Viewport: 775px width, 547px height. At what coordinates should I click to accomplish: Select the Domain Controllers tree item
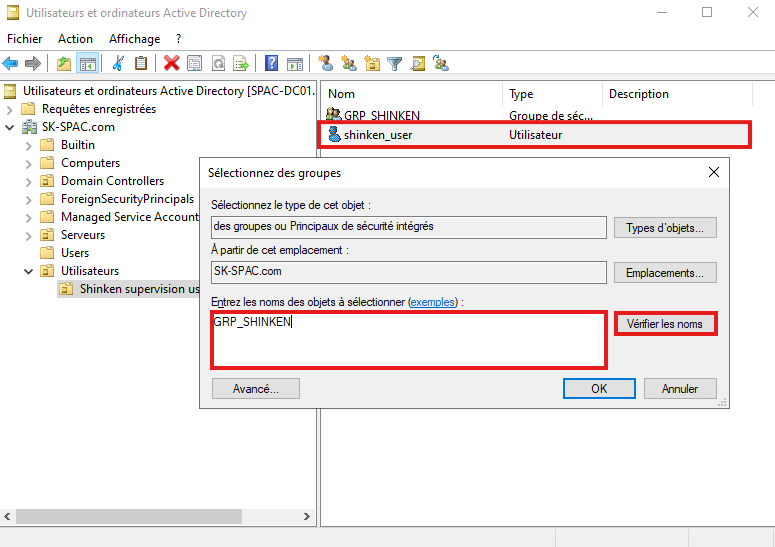112,181
